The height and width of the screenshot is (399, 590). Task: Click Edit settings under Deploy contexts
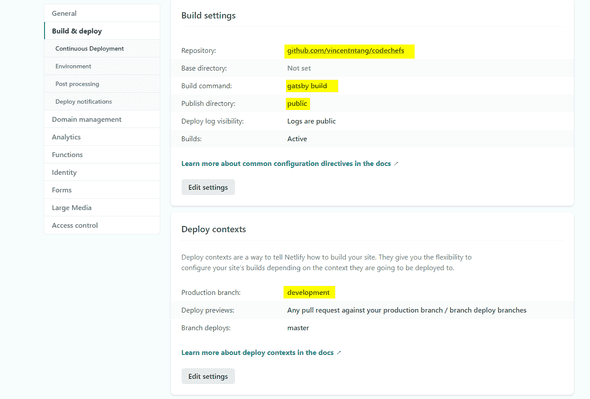coord(208,376)
